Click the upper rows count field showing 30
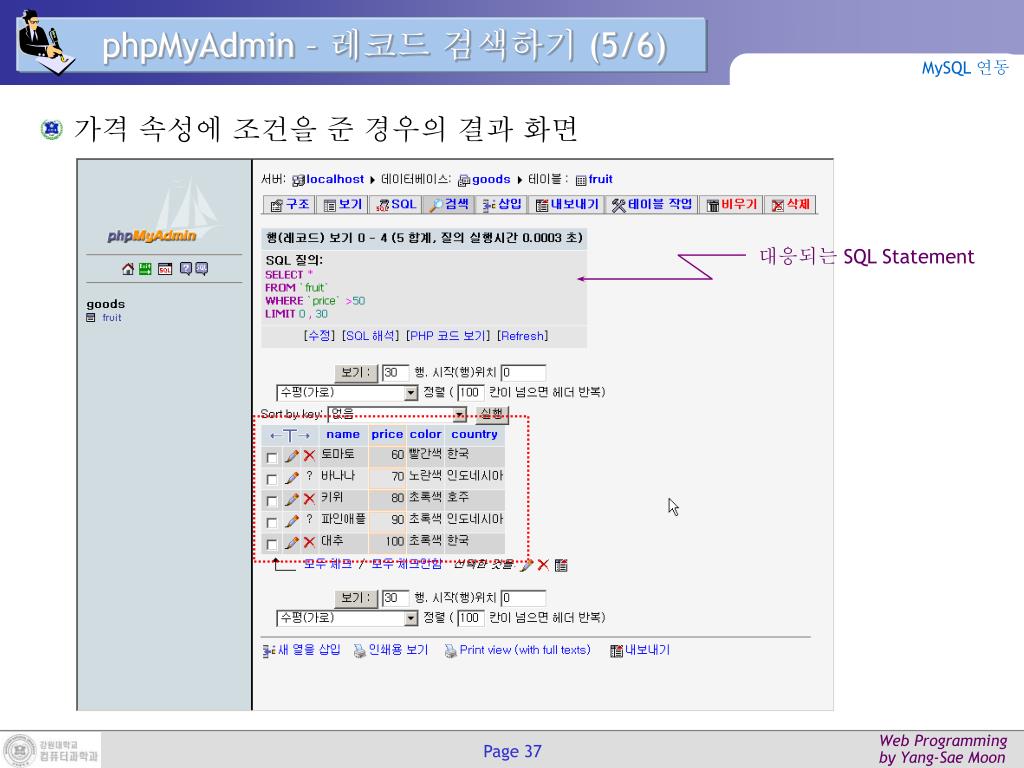The image size is (1024, 768). [395, 373]
